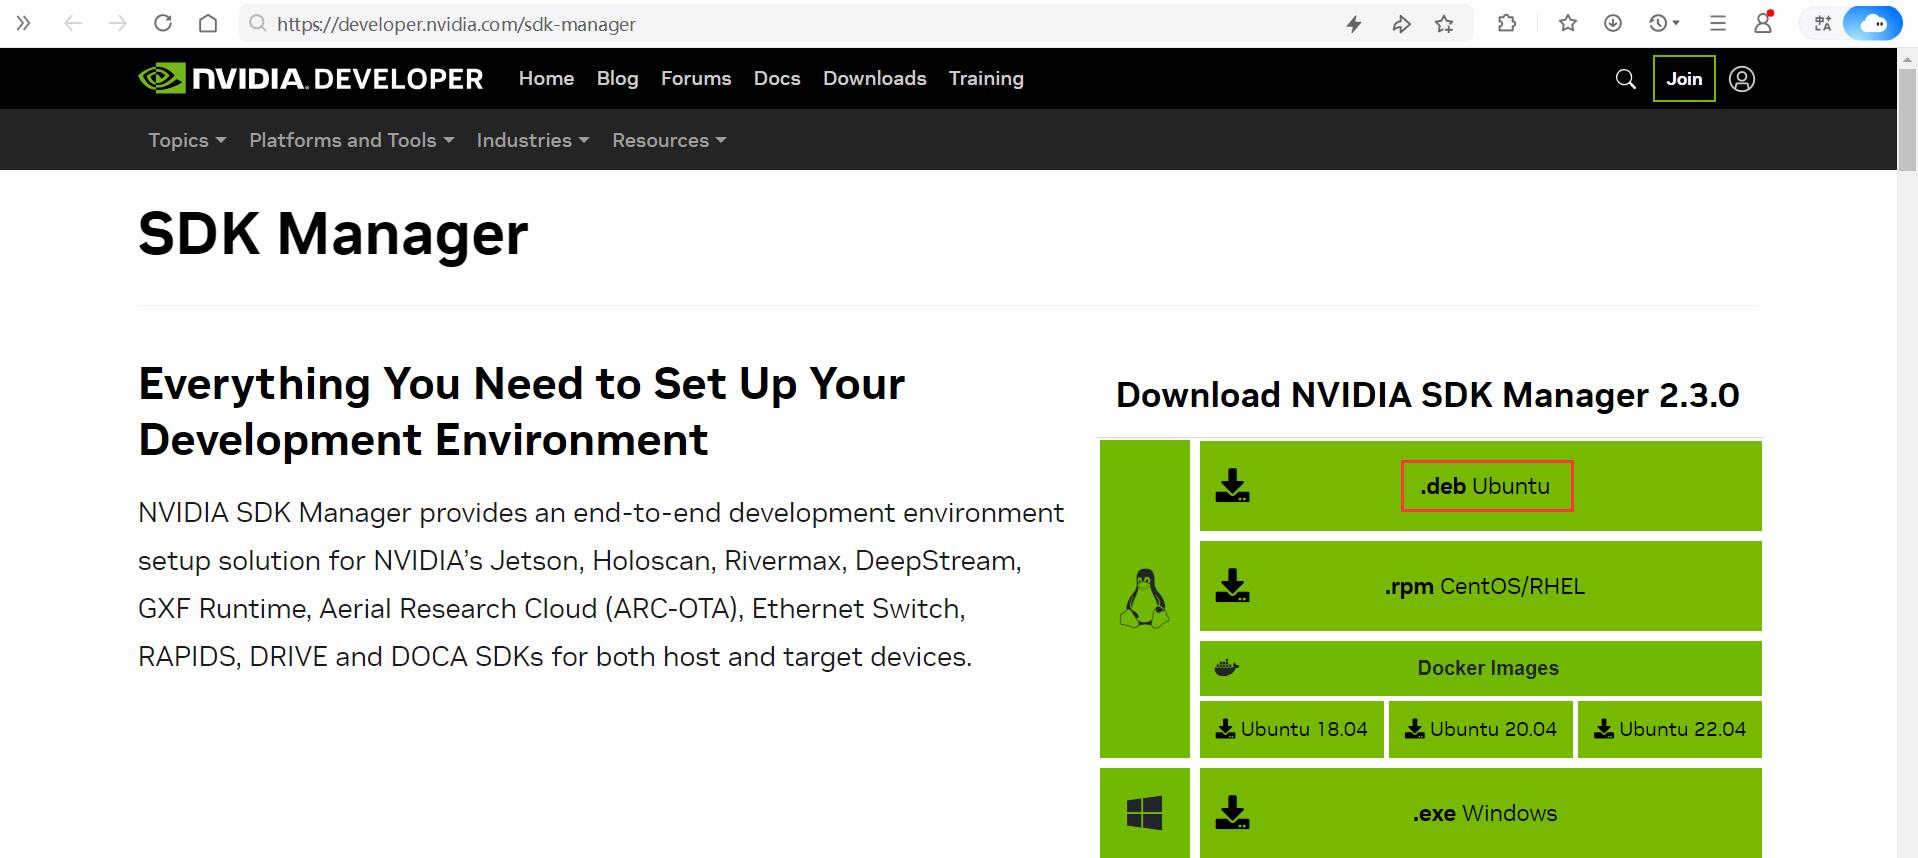Screen dimensions: 1918x858
Task: Open the Forums nav item
Action: (696, 78)
